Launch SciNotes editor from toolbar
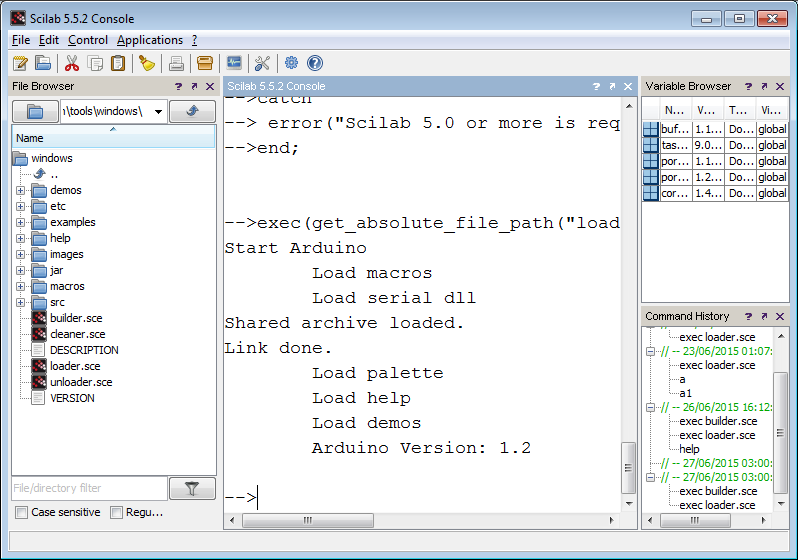Viewport: 798px width, 560px height. pos(20,63)
